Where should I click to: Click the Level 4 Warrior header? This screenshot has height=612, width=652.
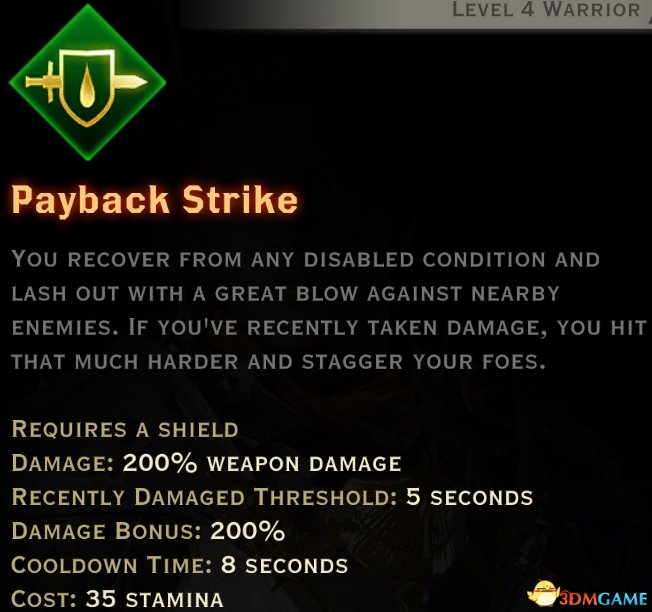click(x=546, y=10)
